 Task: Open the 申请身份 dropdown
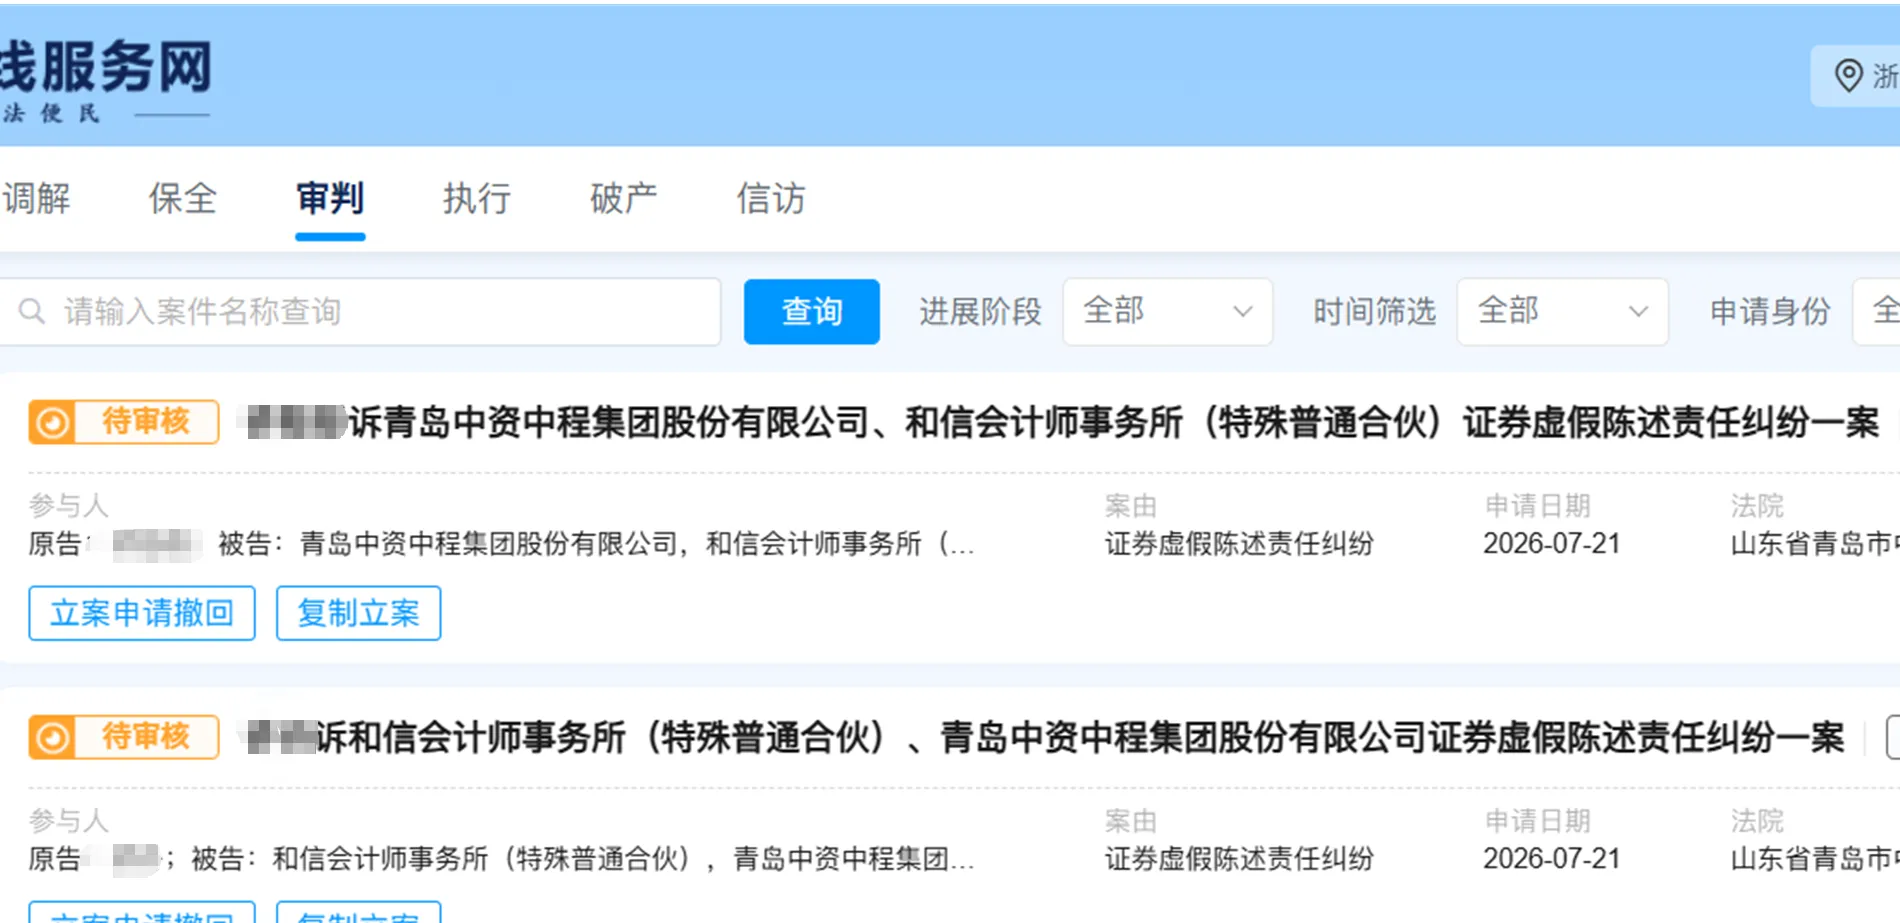click(x=1876, y=312)
